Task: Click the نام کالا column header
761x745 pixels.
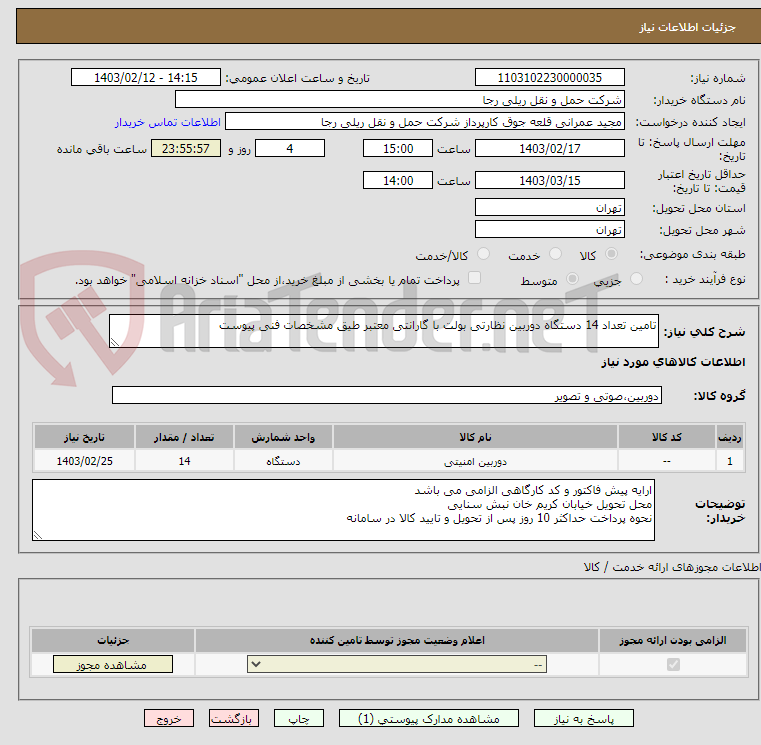Action: pyautogui.click(x=475, y=437)
